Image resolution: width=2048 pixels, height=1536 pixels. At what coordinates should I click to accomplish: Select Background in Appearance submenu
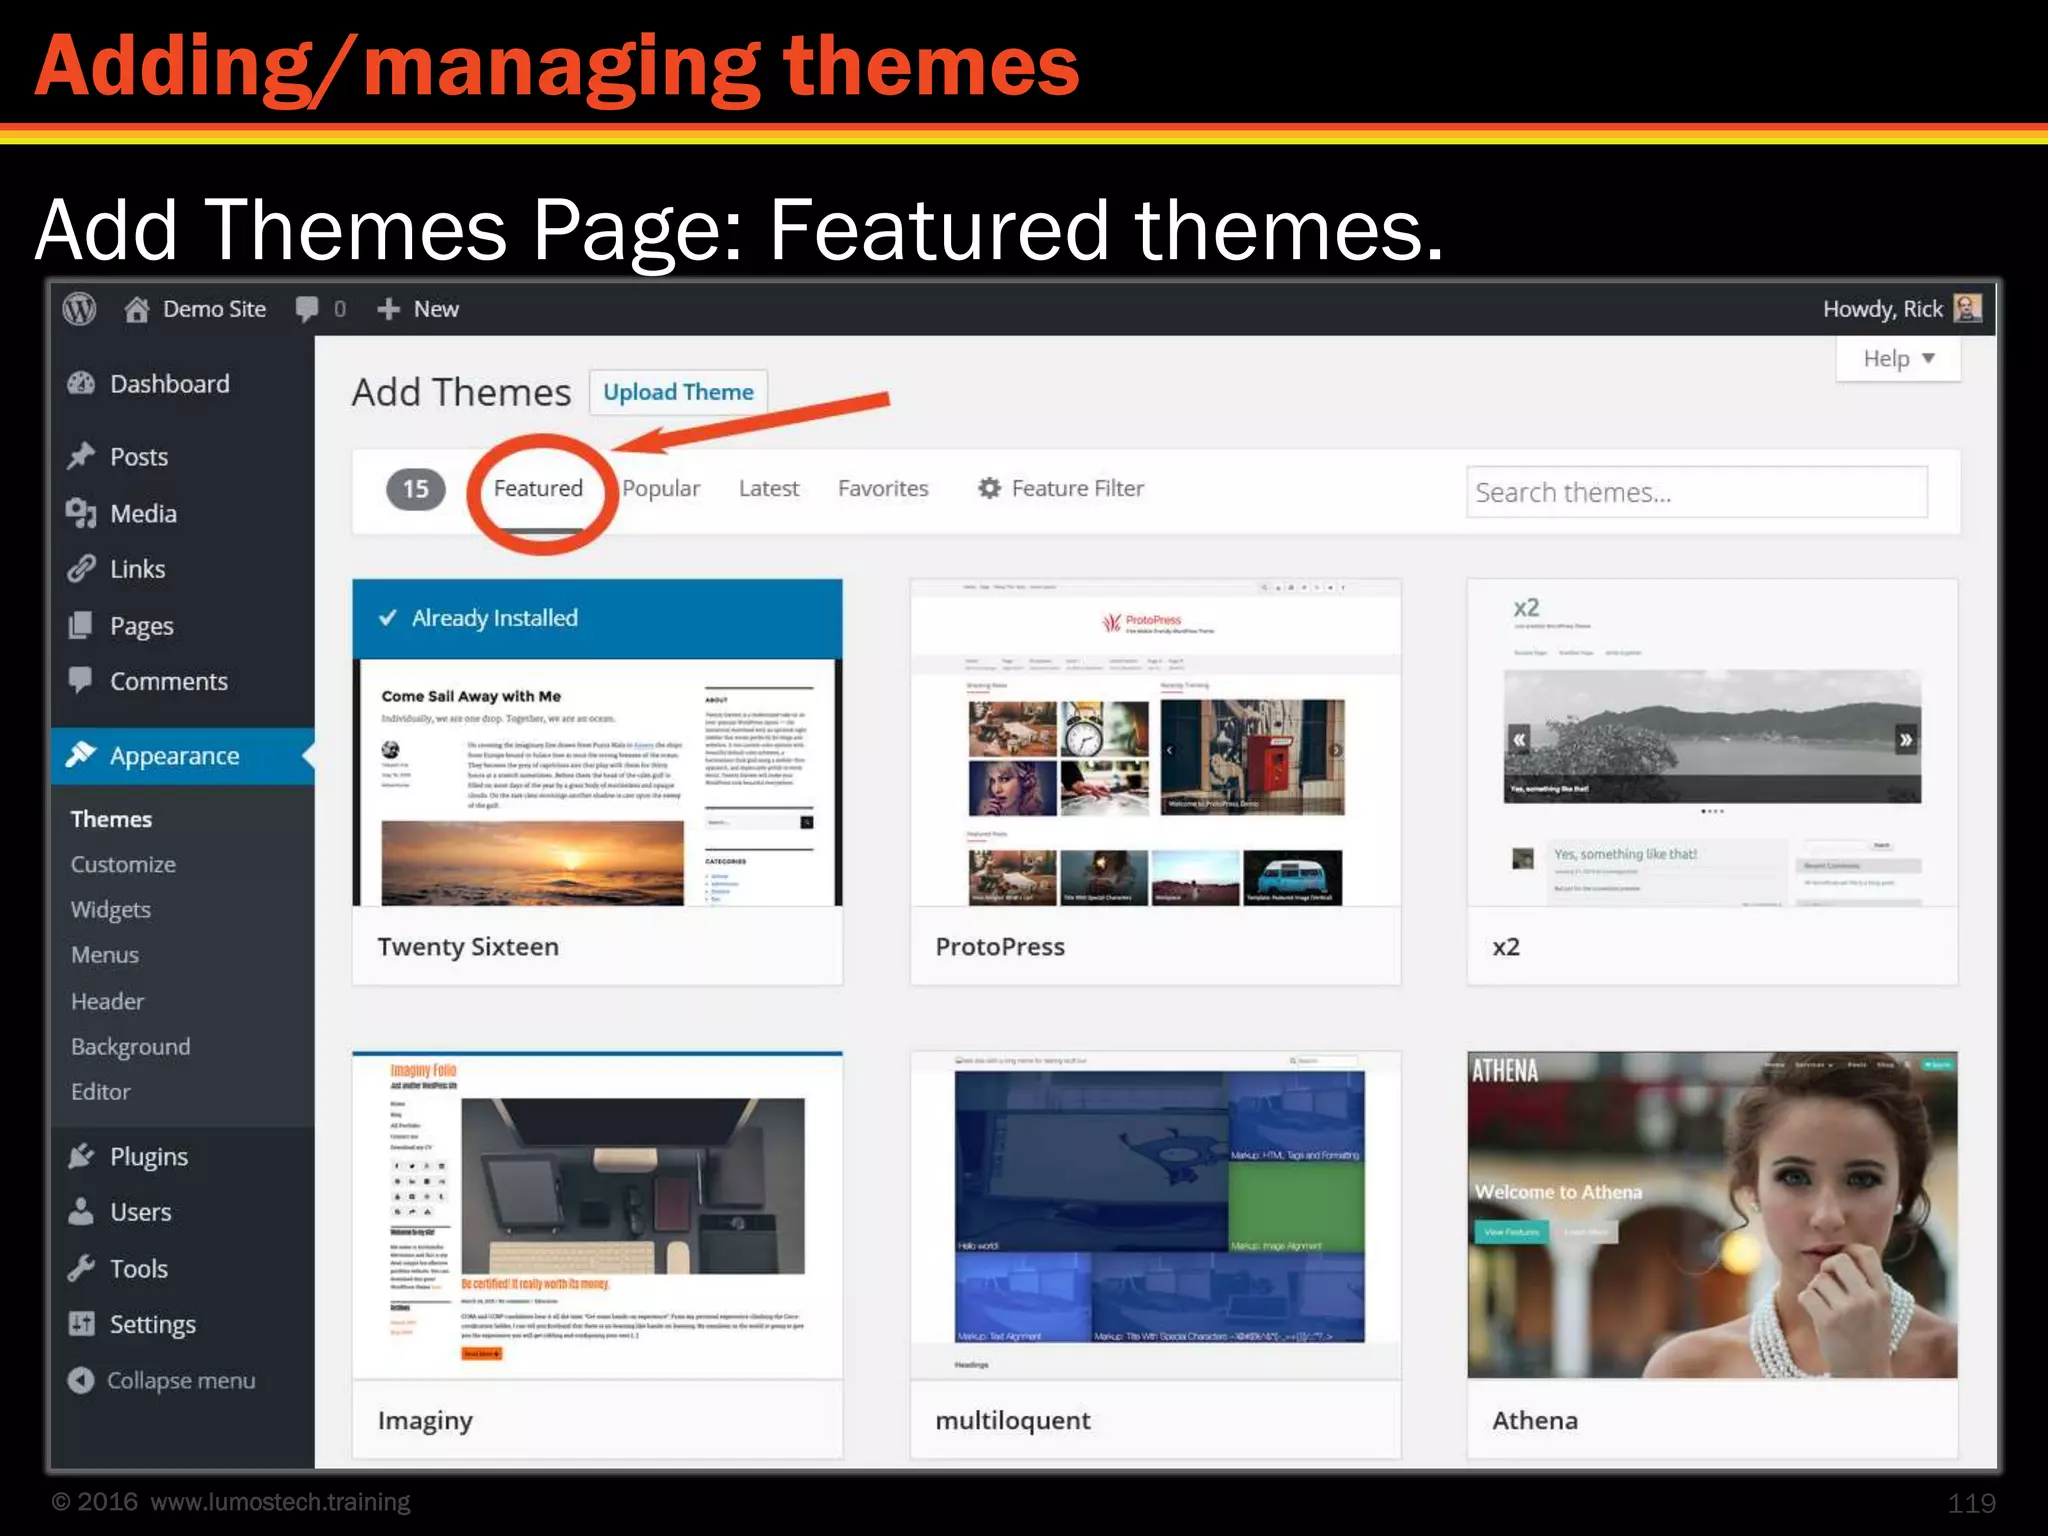click(x=130, y=1047)
